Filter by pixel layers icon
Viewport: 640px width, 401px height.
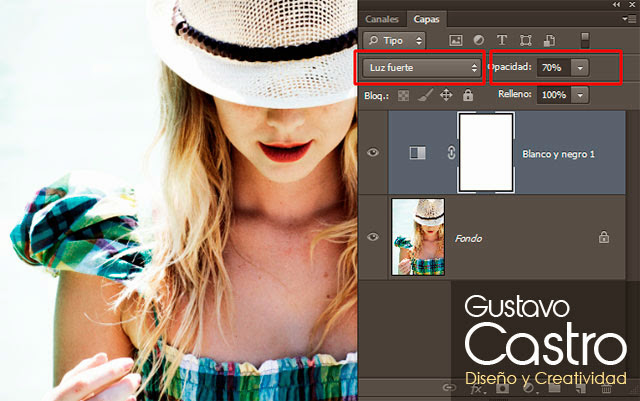[456, 40]
